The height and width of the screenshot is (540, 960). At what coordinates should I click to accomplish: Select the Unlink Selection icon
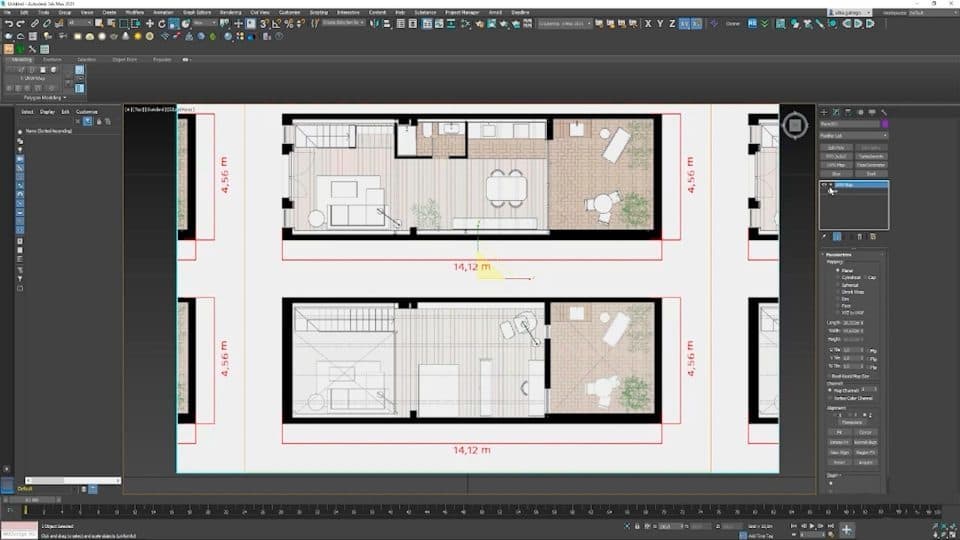47,24
